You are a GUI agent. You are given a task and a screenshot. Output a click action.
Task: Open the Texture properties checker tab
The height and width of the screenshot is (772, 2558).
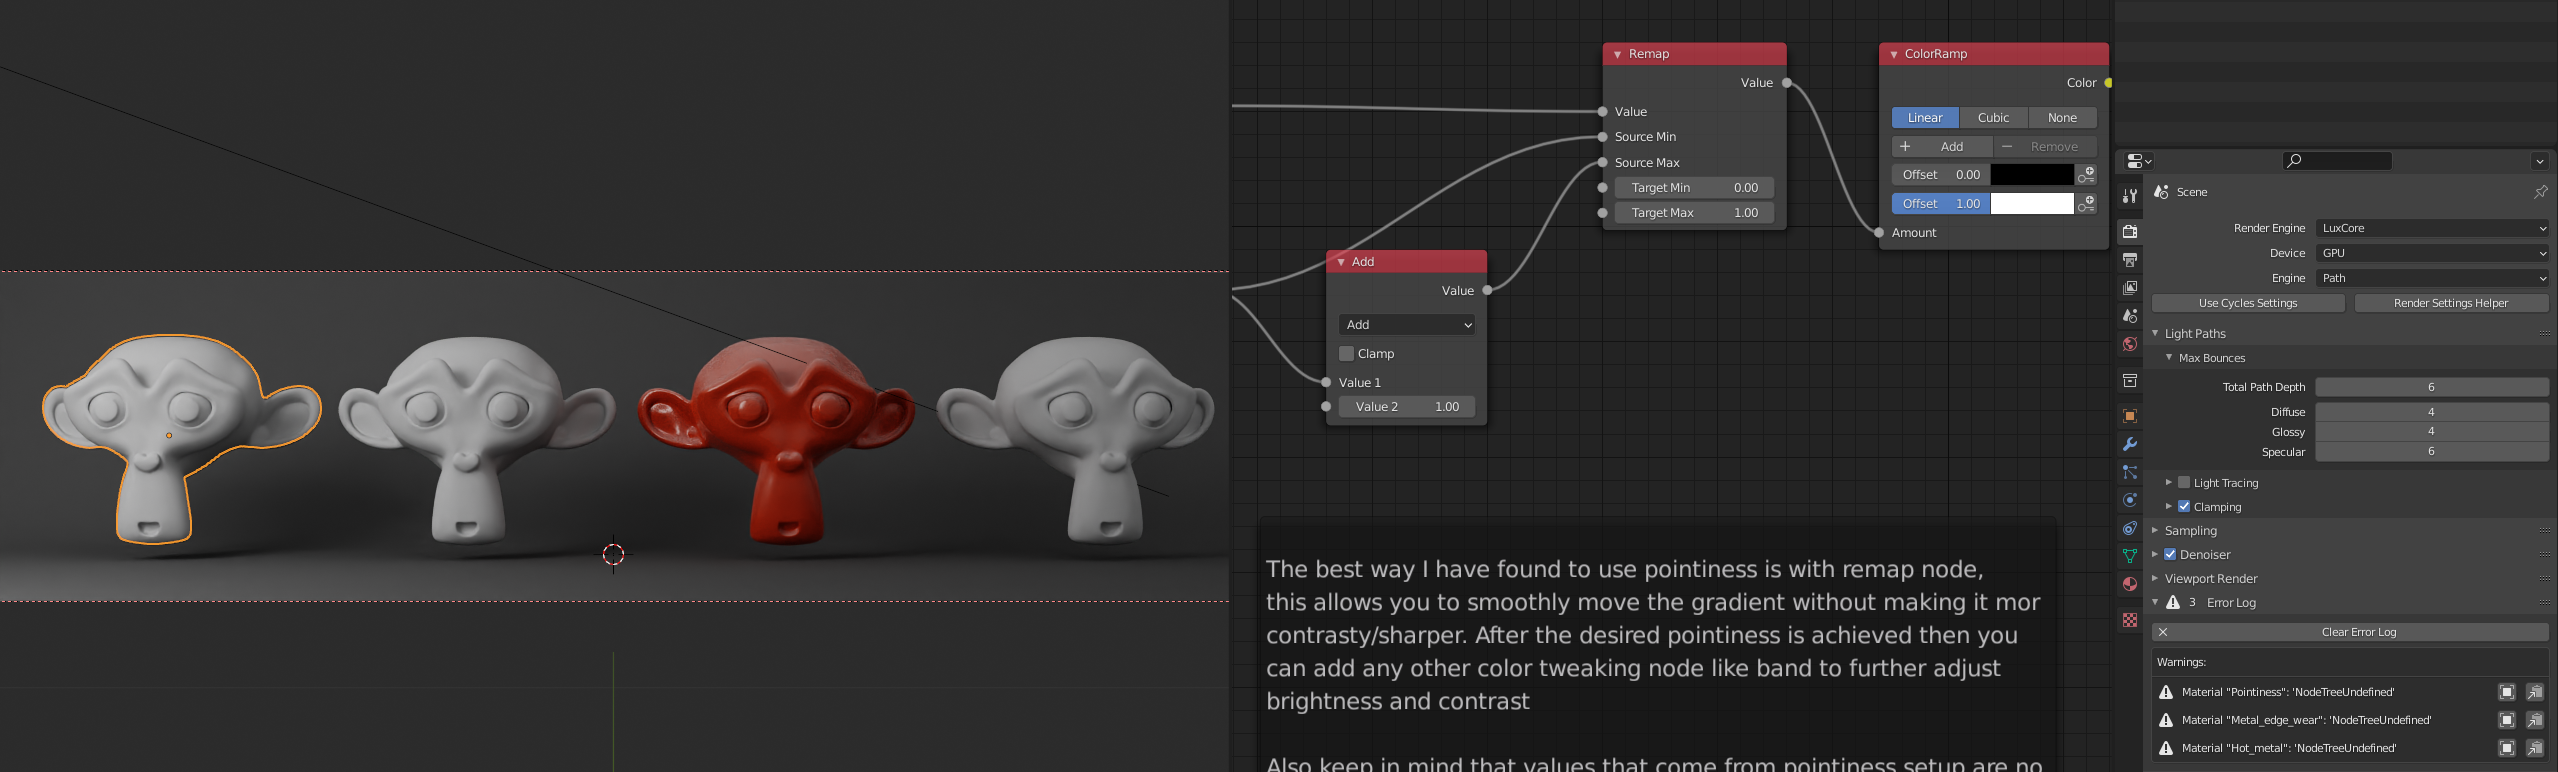click(x=2130, y=620)
